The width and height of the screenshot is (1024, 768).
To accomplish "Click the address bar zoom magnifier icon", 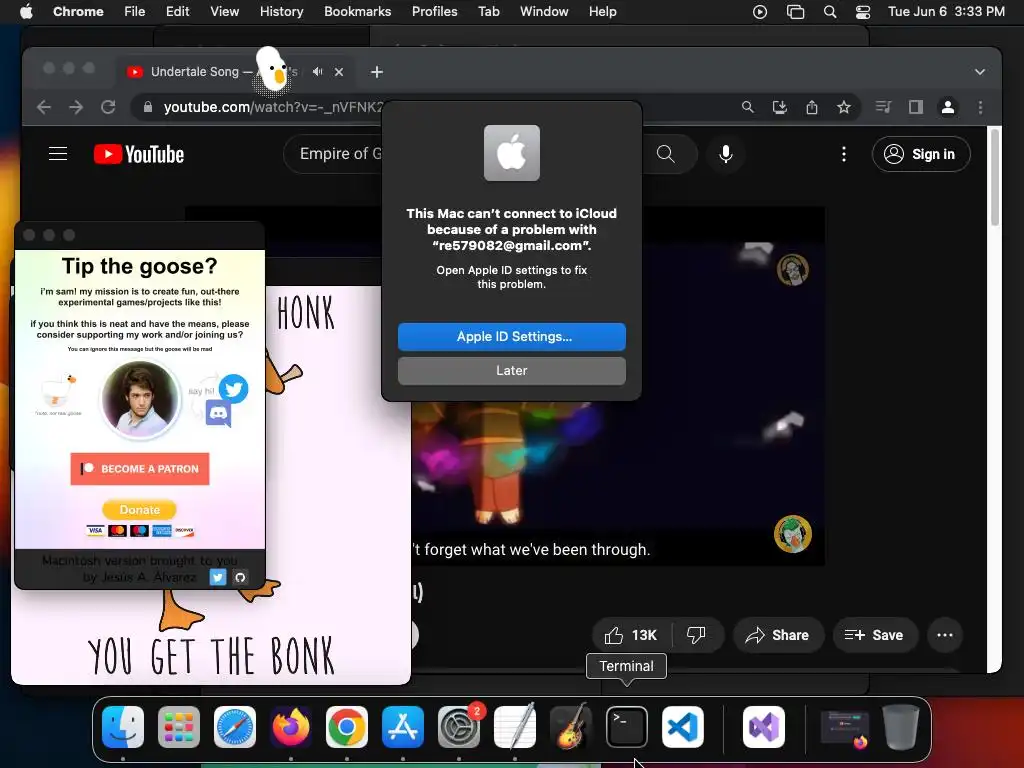I will (x=748, y=107).
